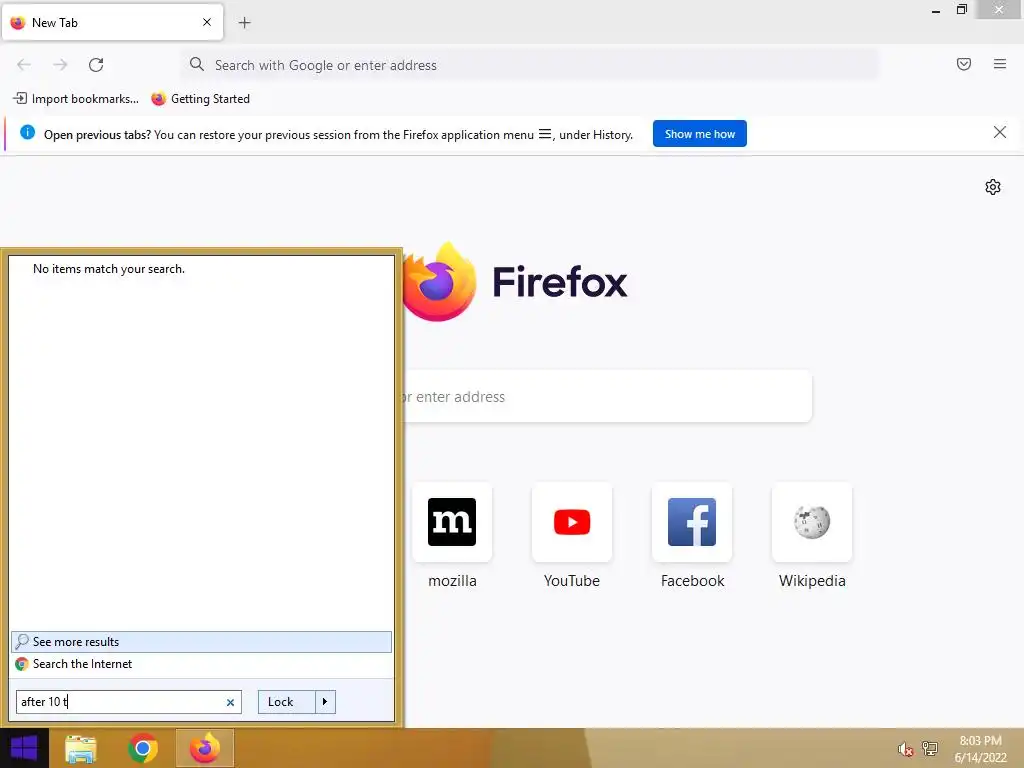Click Search the Internet in Start menu
This screenshot has width=1024, height=768.
(201, 664)
